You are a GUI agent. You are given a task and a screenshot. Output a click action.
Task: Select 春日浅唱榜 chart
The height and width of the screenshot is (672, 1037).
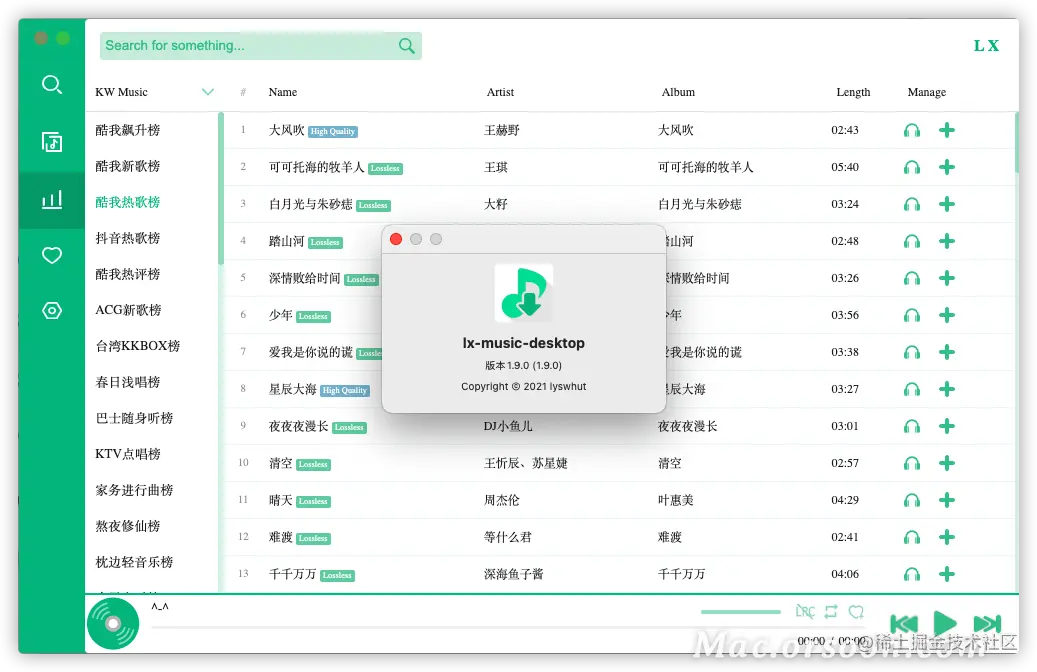point(128,382)
